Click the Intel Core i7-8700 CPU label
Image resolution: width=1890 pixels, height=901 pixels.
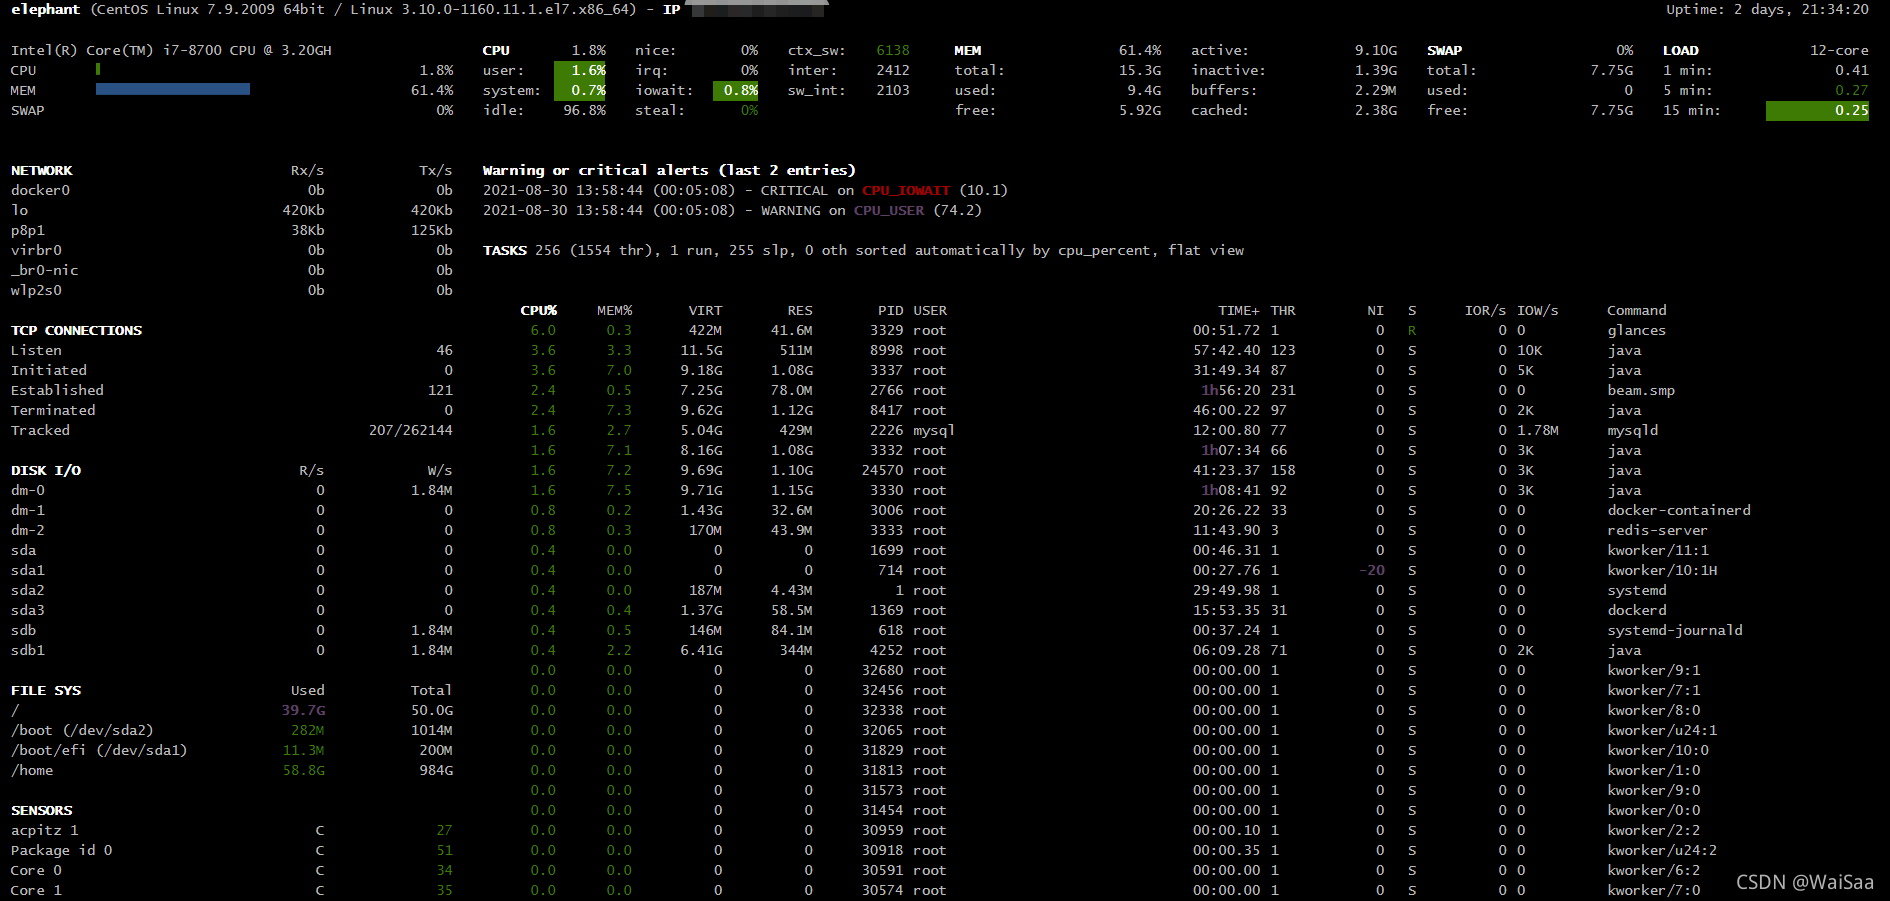coord(171,50)
